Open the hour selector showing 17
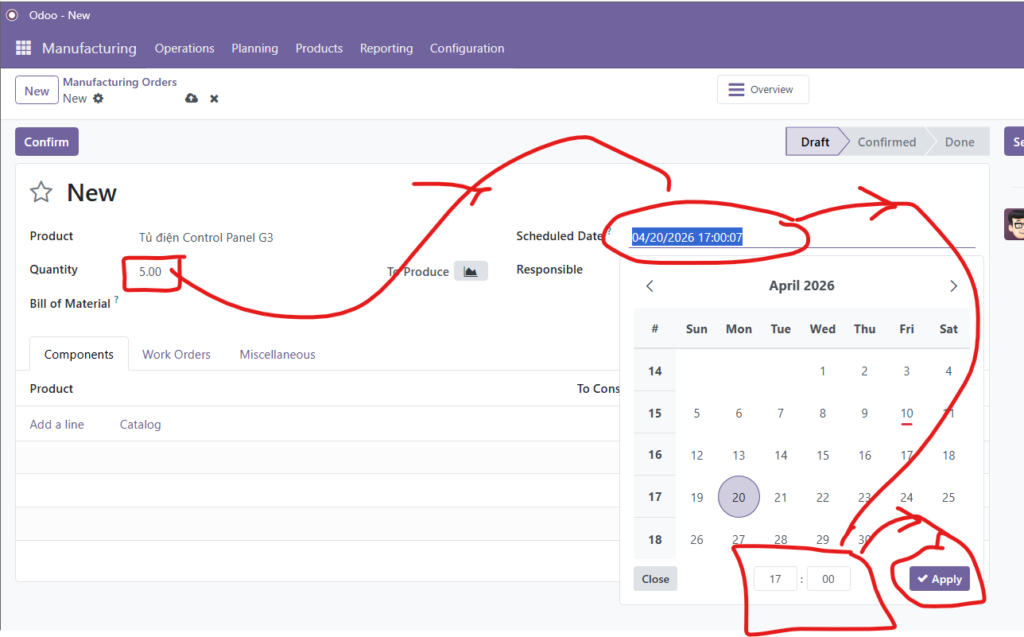 [775, 579]
